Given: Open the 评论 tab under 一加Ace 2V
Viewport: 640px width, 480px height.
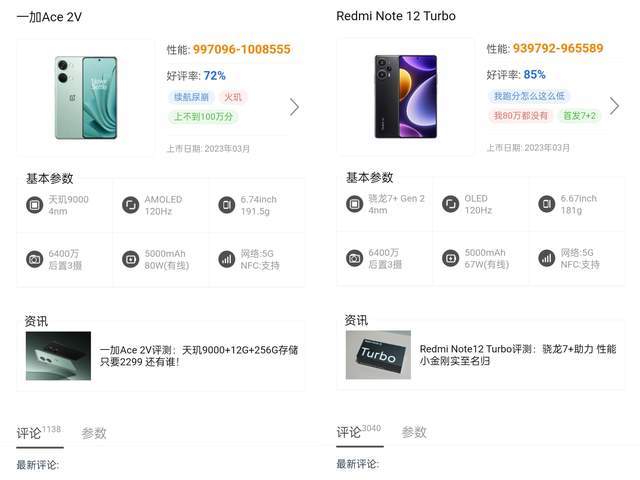Looking at the screenshot, I should (x=39, y=433).
